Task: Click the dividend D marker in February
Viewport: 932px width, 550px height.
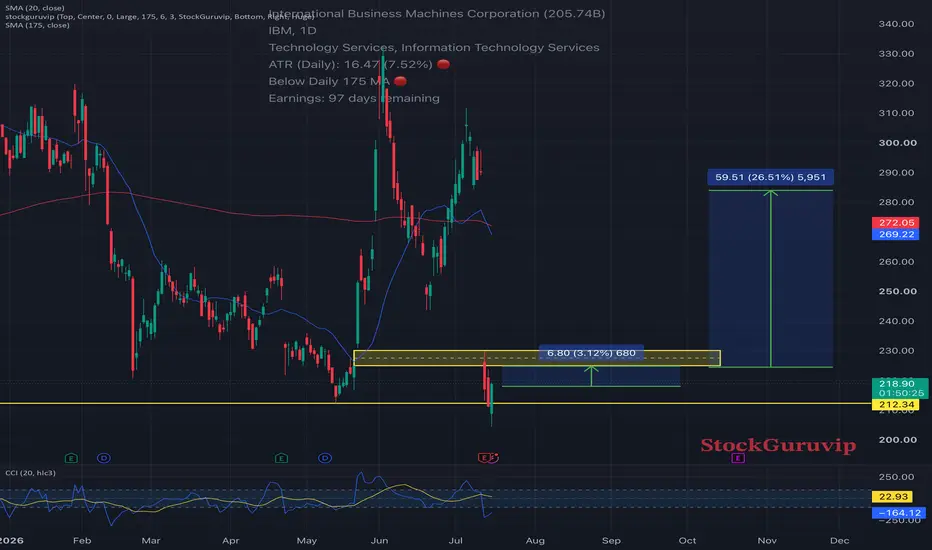Action: [104, 458]
